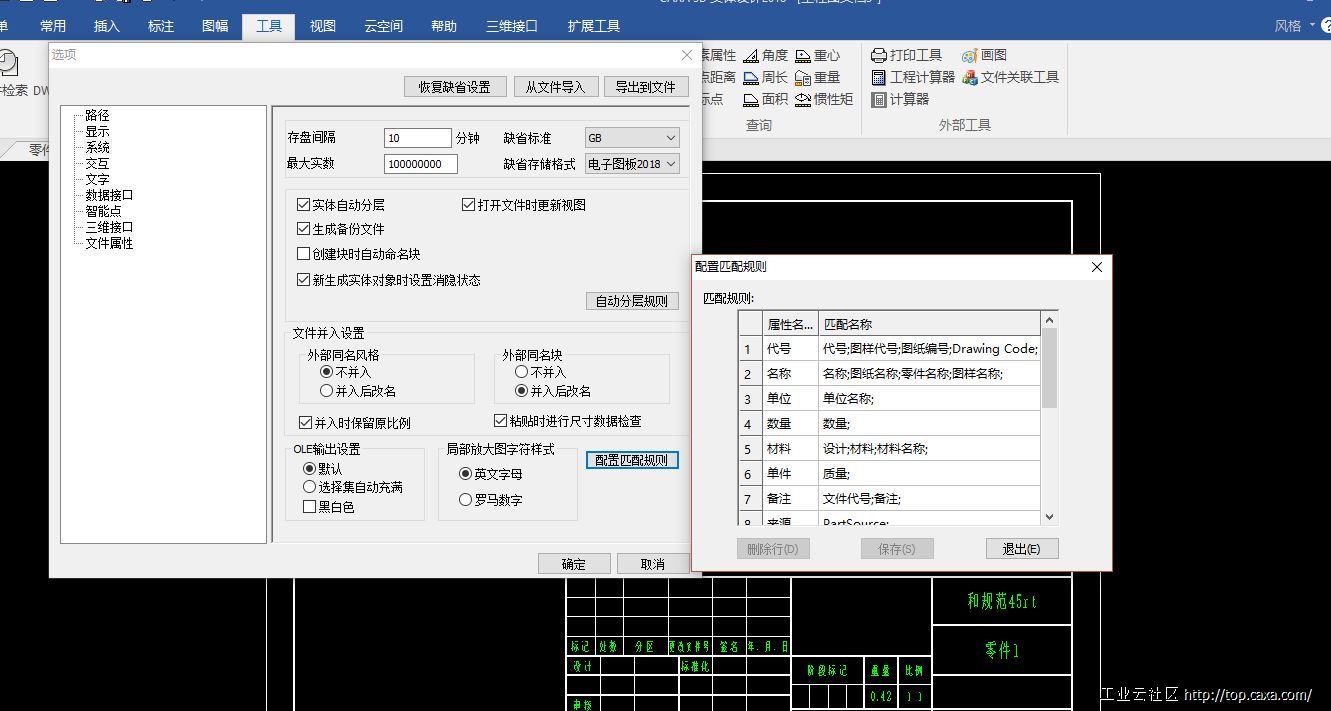Select 并入后改名 under 外部同名风格
Viewport: 1331px width, 711px height.
click(326, 391)
